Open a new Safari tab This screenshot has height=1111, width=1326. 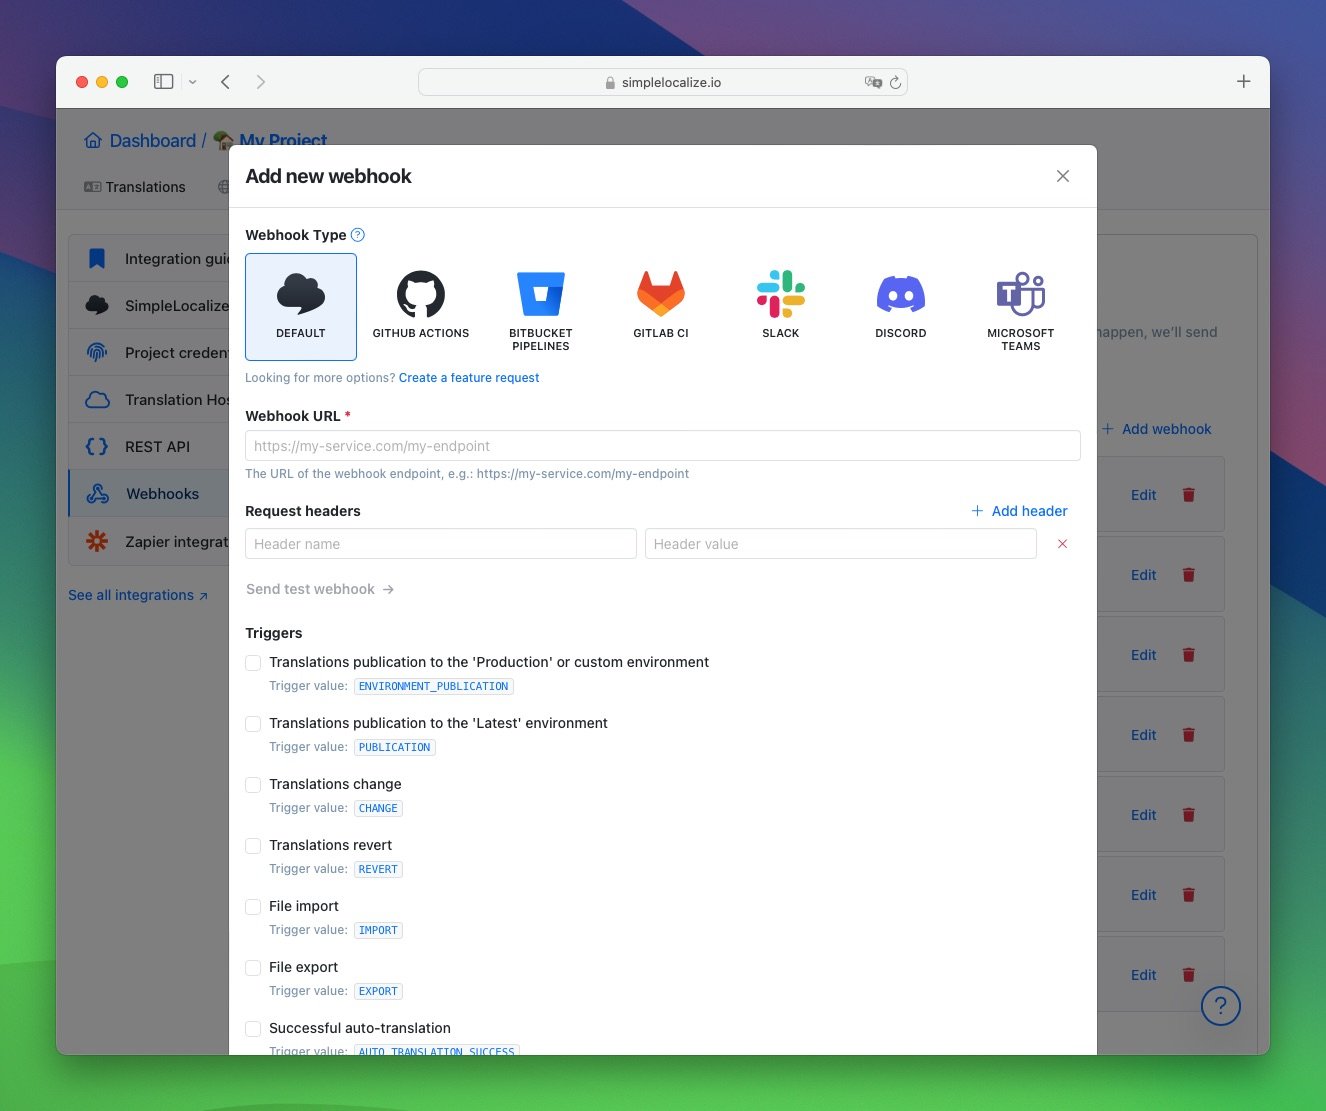(x=1243, y=82)
